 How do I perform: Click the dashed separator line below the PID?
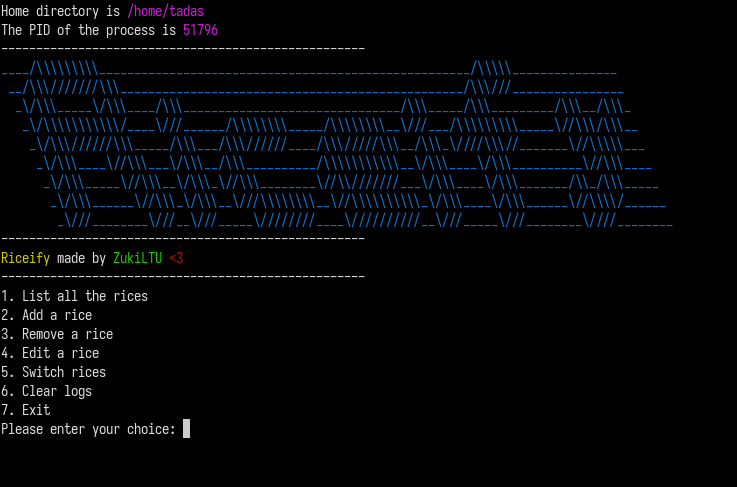click(182, 48)
